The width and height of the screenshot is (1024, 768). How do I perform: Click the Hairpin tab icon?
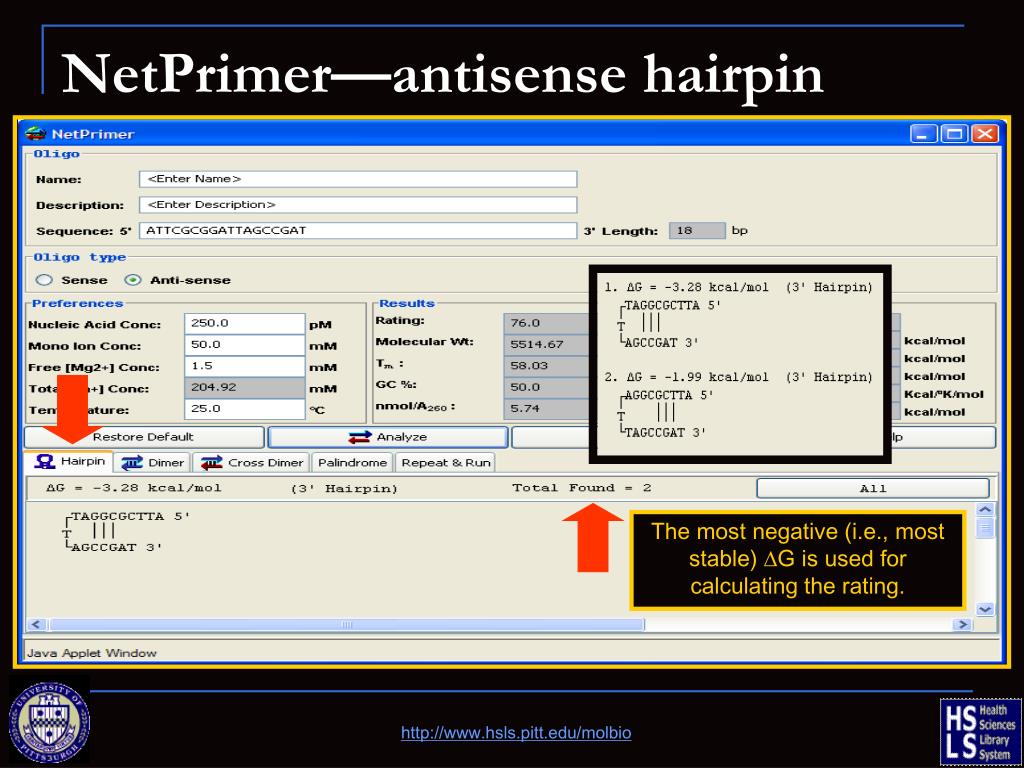(x=44, y=462)
